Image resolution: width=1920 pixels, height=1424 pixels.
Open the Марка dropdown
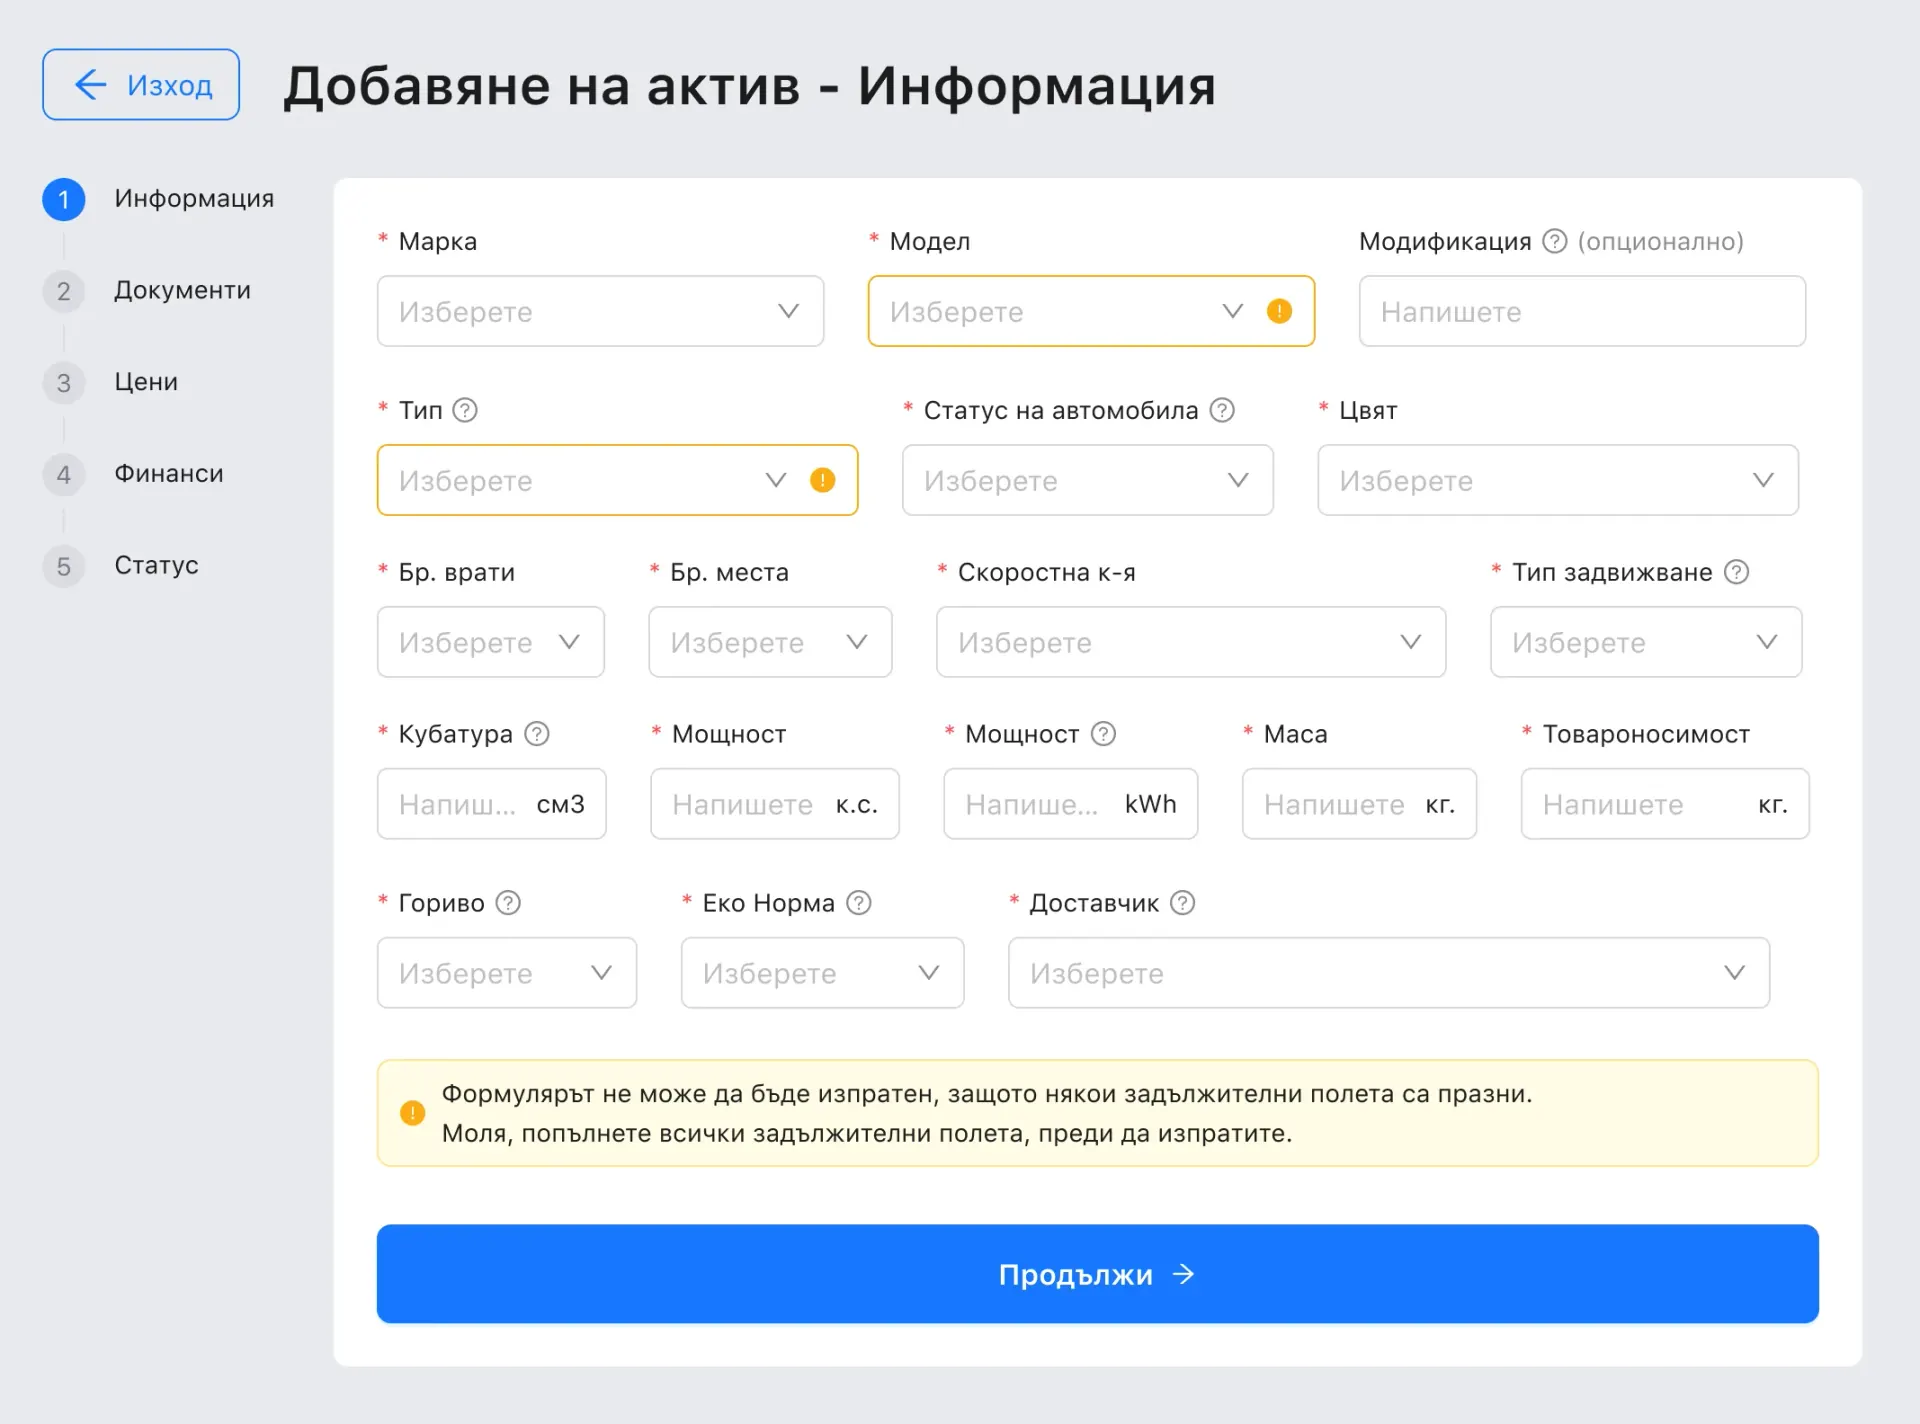point(600,311)
